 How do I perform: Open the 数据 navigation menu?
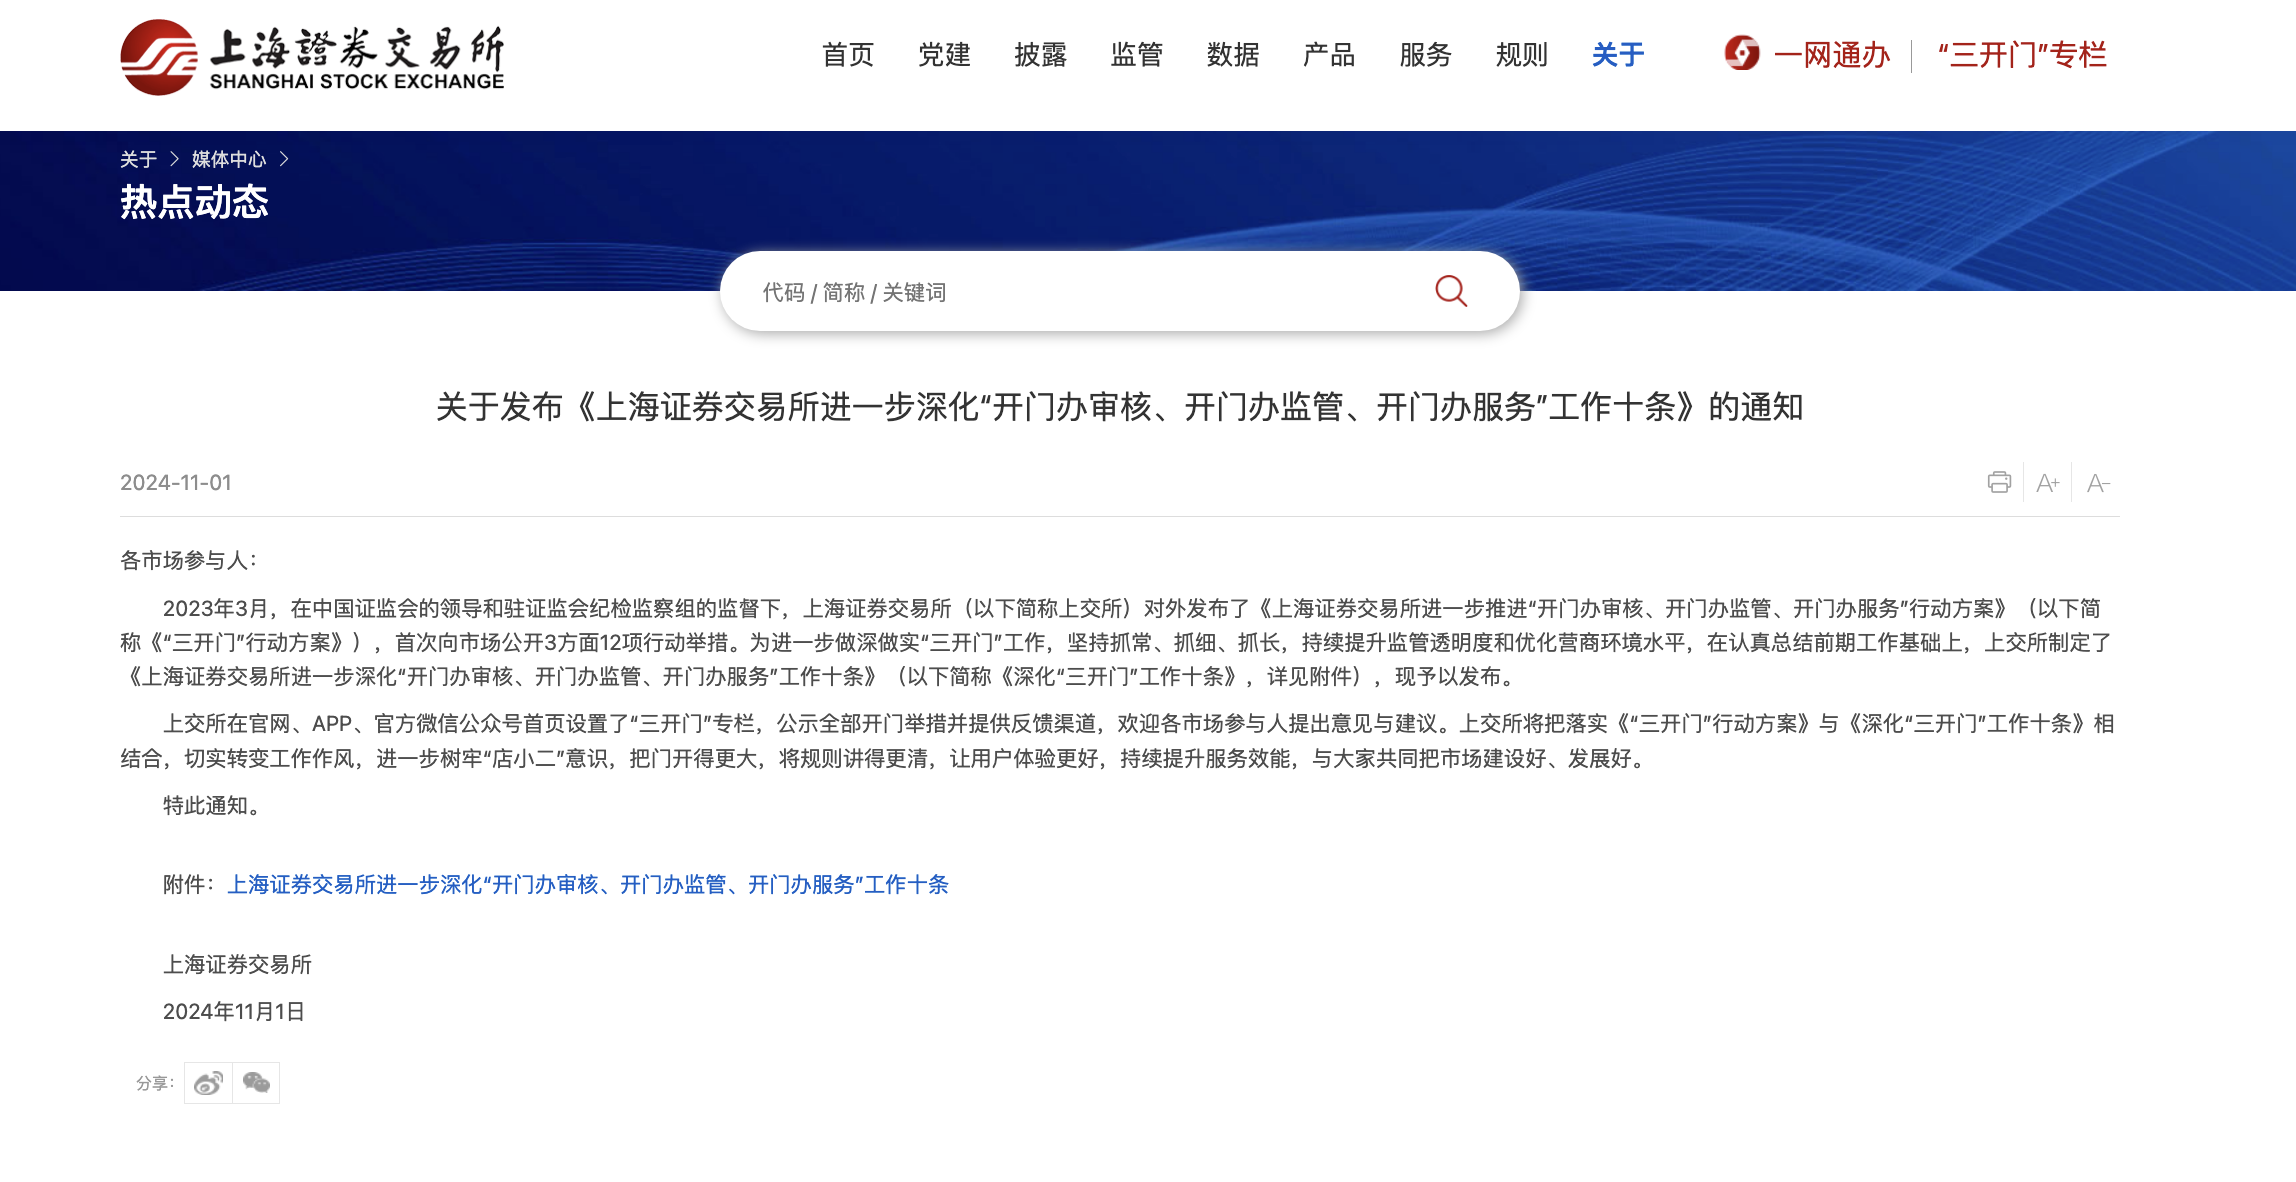tap(1233, 54)
